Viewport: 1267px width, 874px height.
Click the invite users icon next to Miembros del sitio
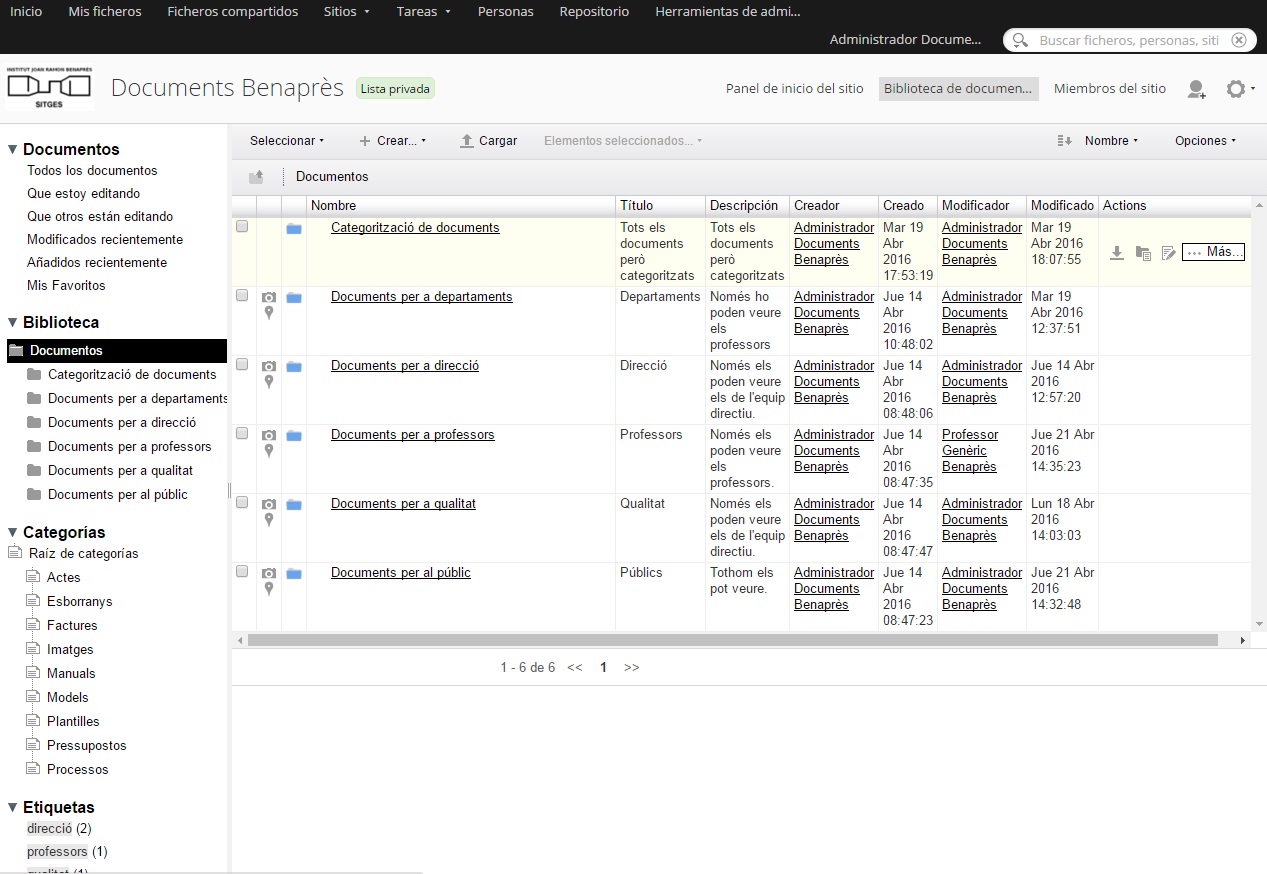(1196, 89)
